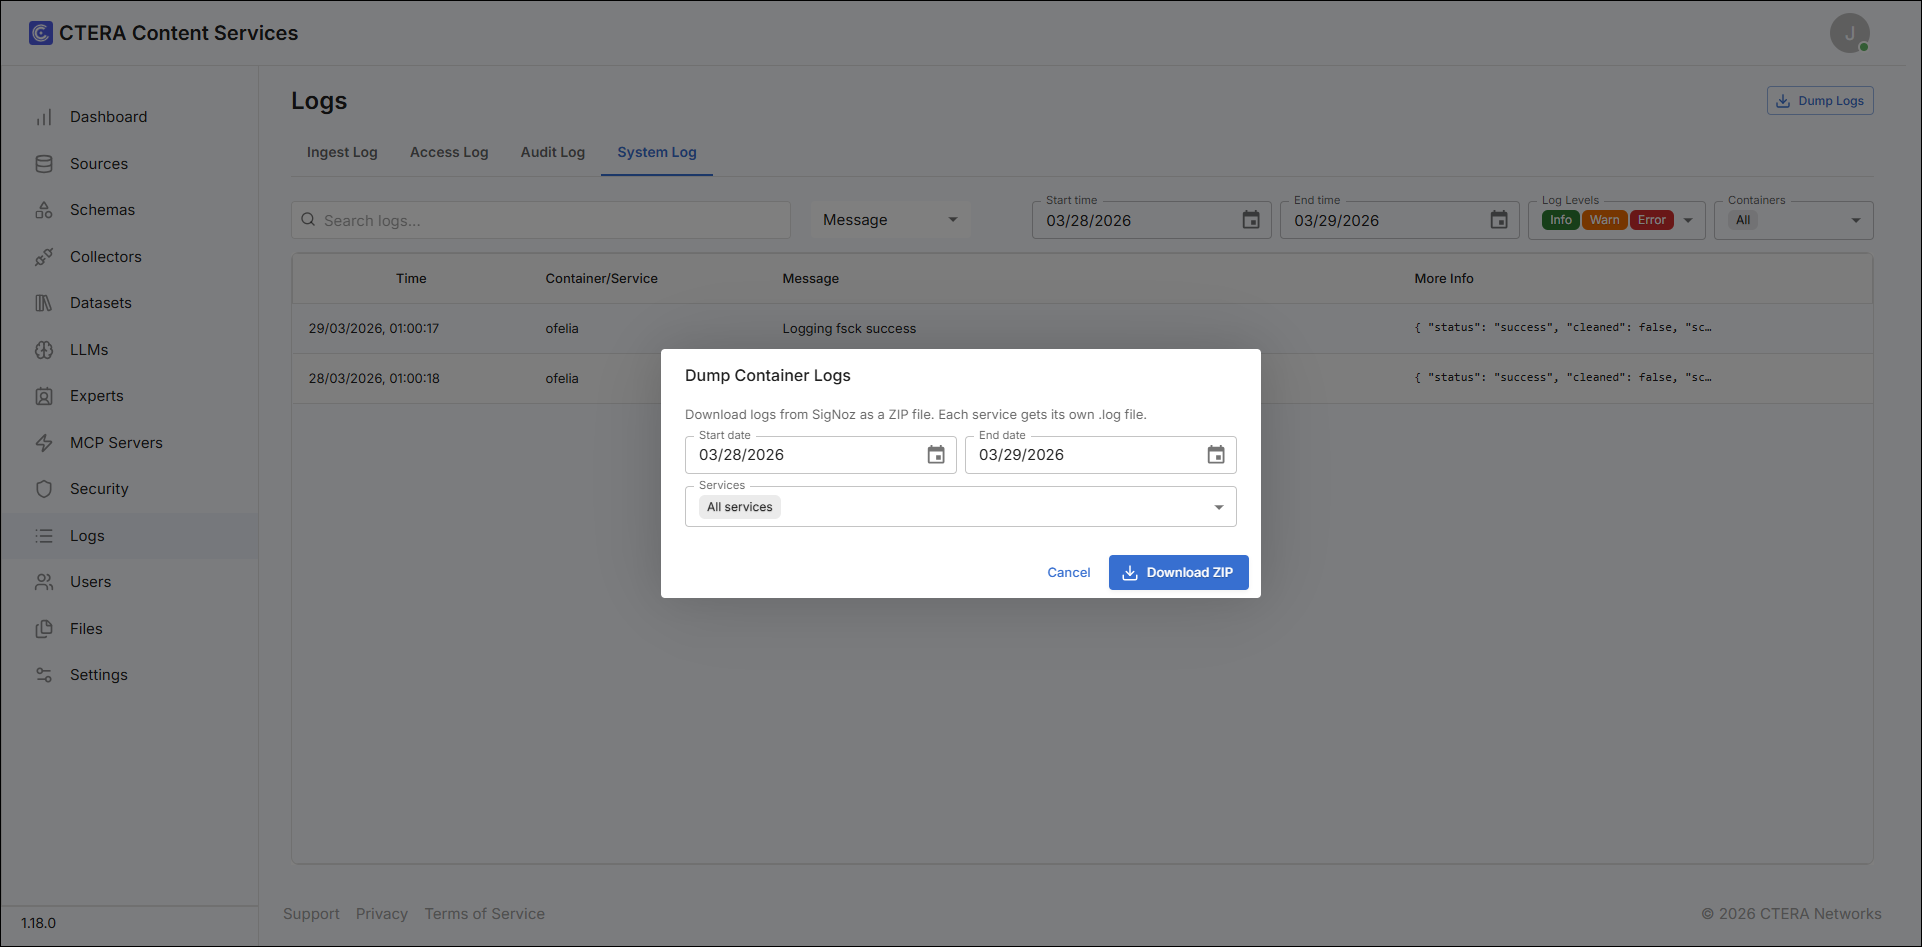Open the Containers All dropdown

(1794, 220)
